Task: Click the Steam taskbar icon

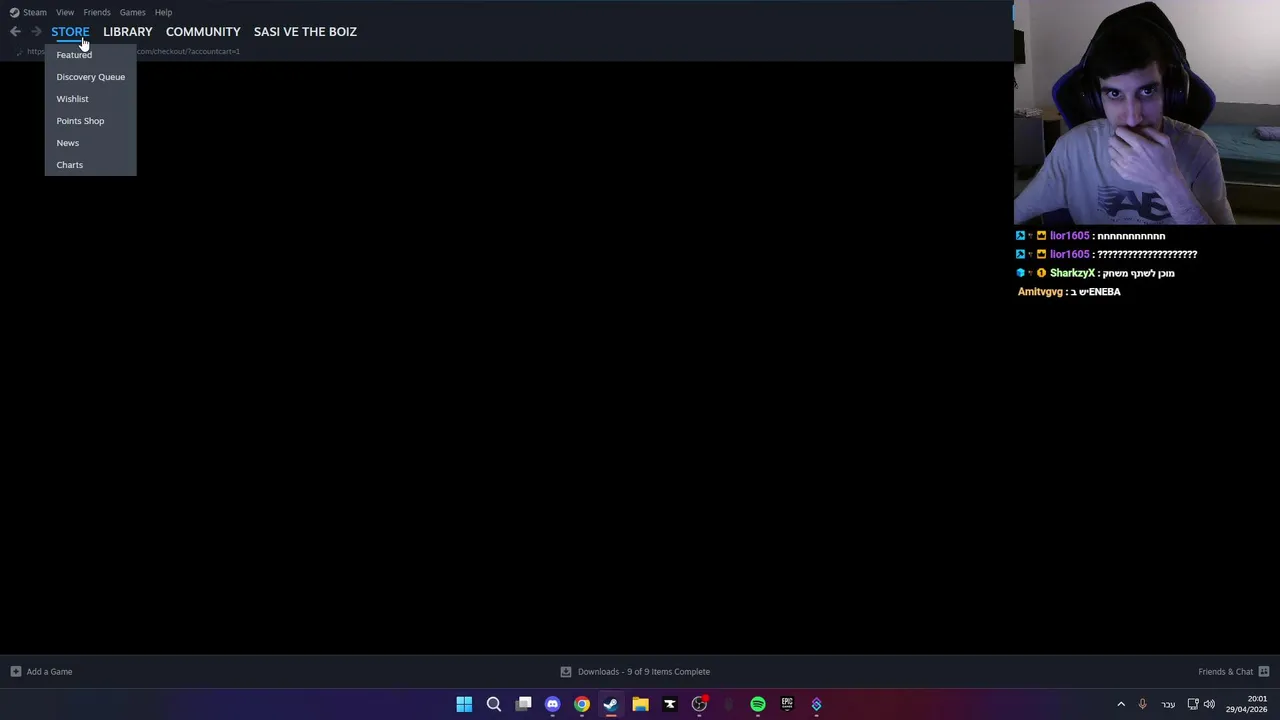Action: pyautogui.click(x=611, y=704)
